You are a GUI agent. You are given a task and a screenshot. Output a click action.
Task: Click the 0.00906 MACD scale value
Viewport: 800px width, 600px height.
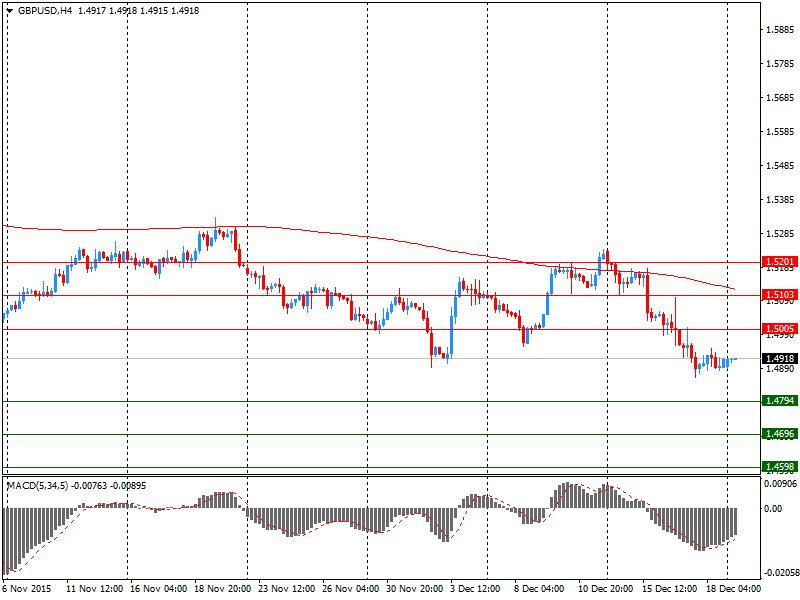point(781,483)
